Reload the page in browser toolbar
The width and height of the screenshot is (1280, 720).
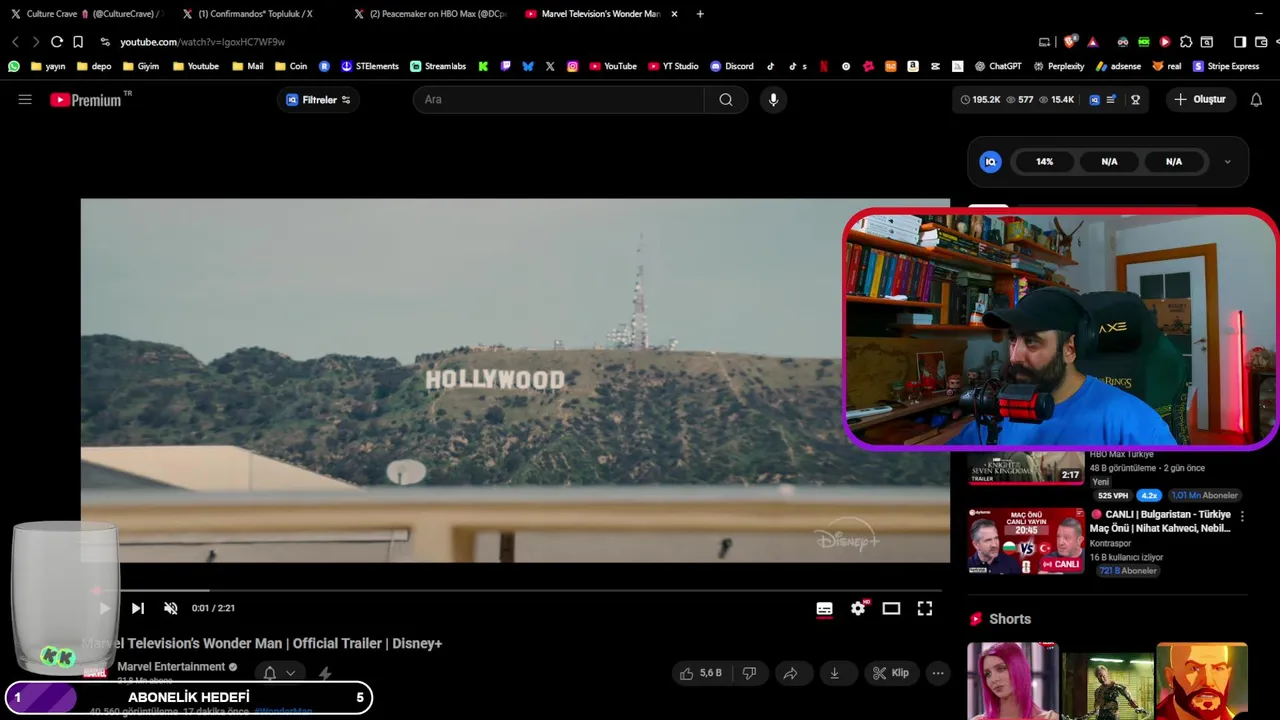57,42
